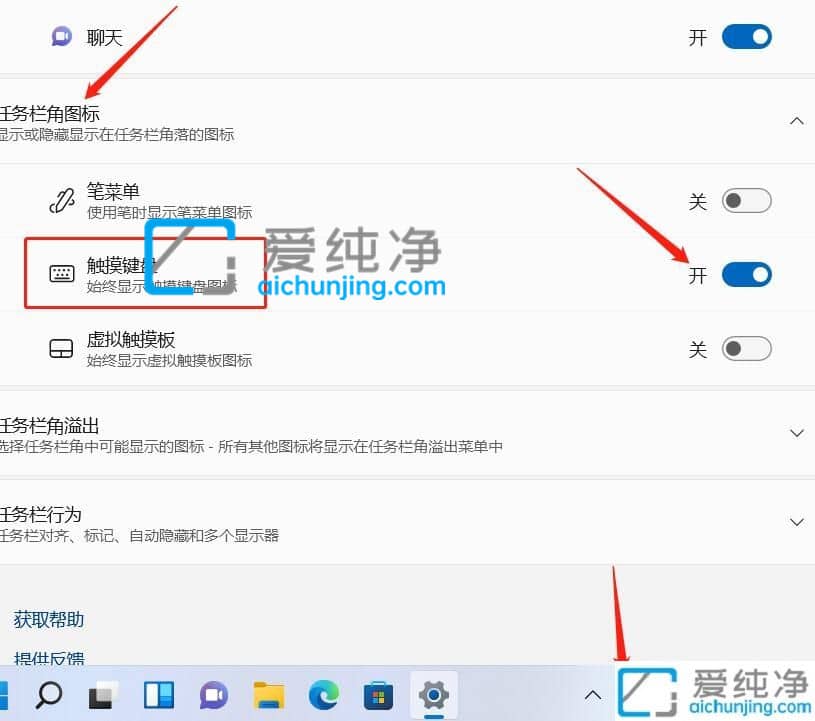Expand the 任务栏角溢出 section
Image resolution: width=815 pixels, height=721 pixels.
click(x=796, y=433)
